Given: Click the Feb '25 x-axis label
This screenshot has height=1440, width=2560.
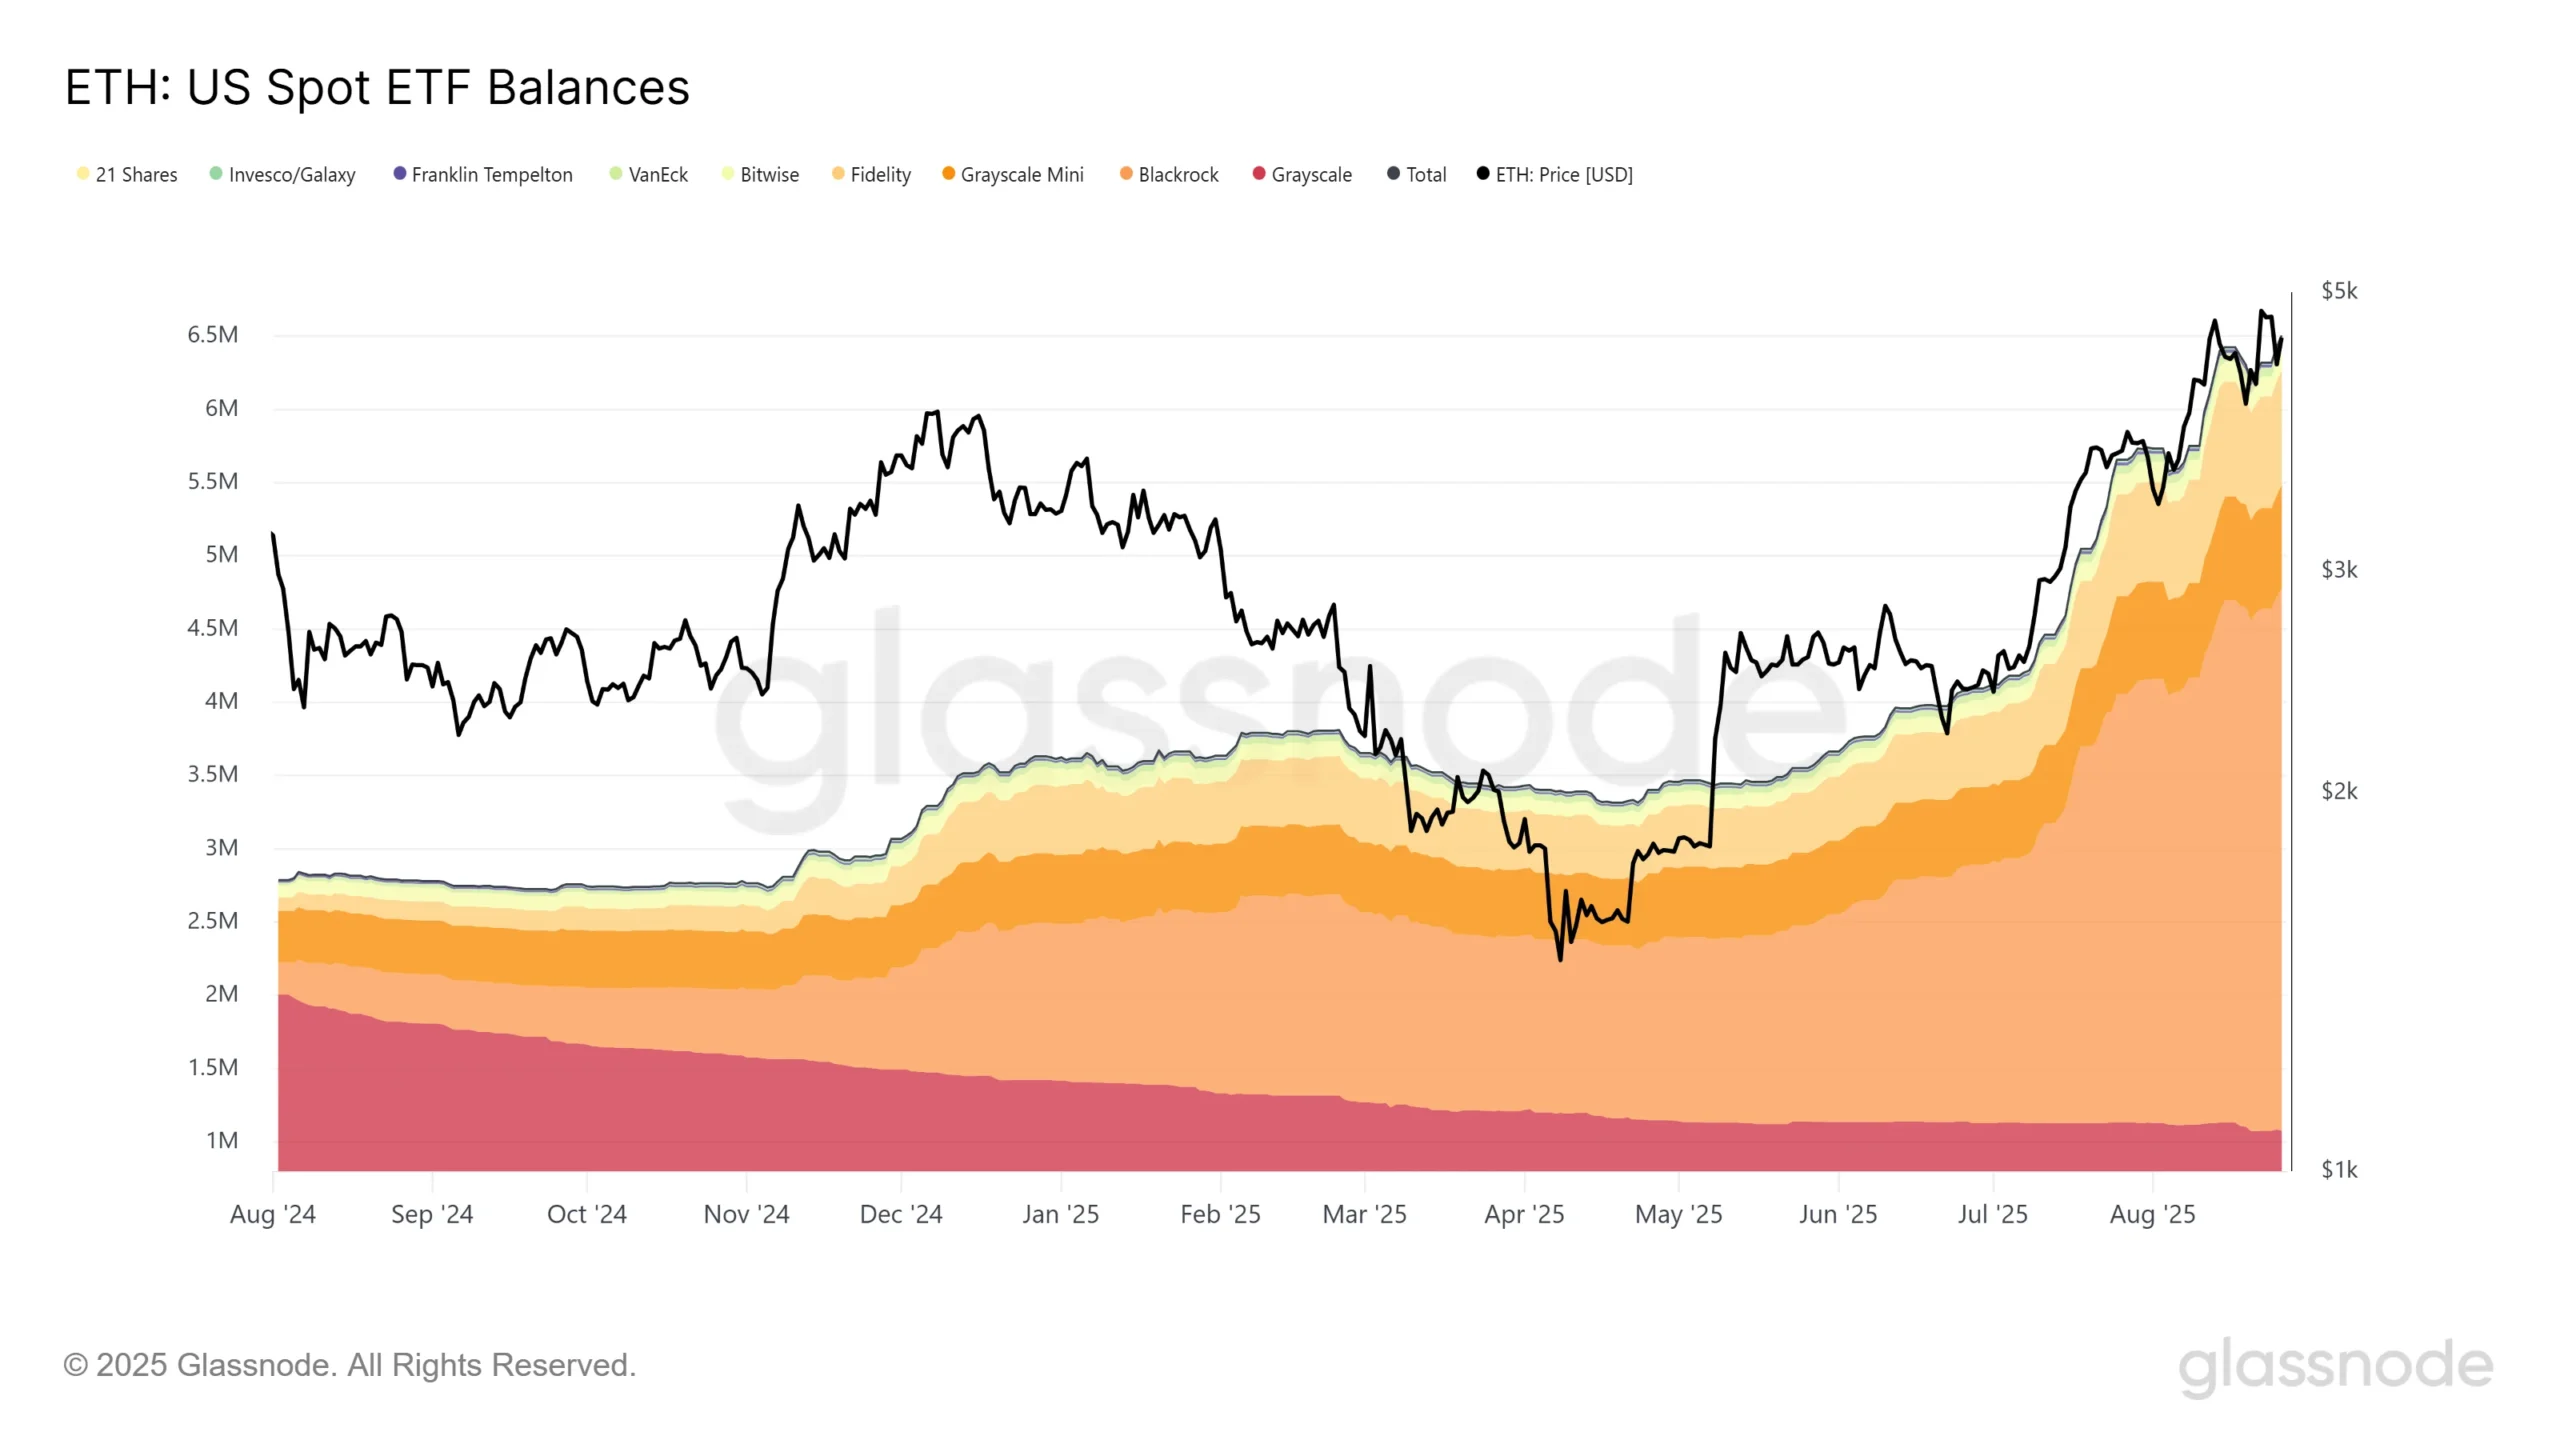Looking at the screenshot, I should 1220,1214.
